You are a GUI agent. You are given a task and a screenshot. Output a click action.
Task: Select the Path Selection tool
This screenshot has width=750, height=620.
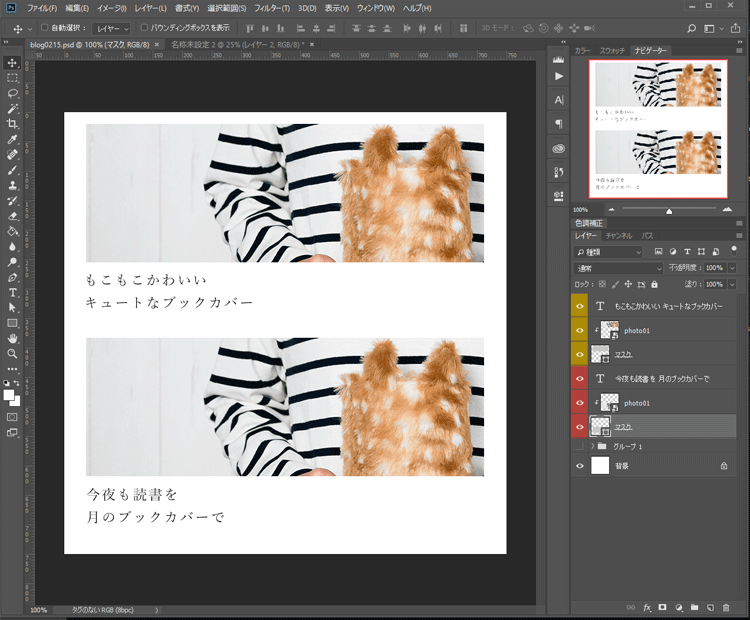pos(12,308)
